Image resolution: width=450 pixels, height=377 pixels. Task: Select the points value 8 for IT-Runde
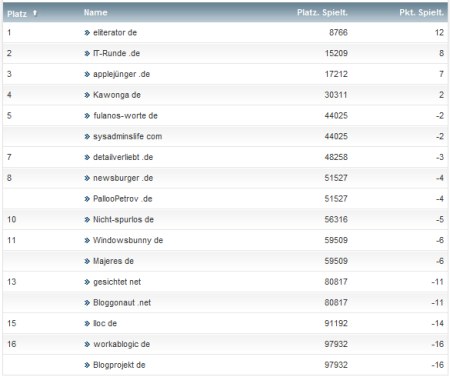[x=441, y=53]
